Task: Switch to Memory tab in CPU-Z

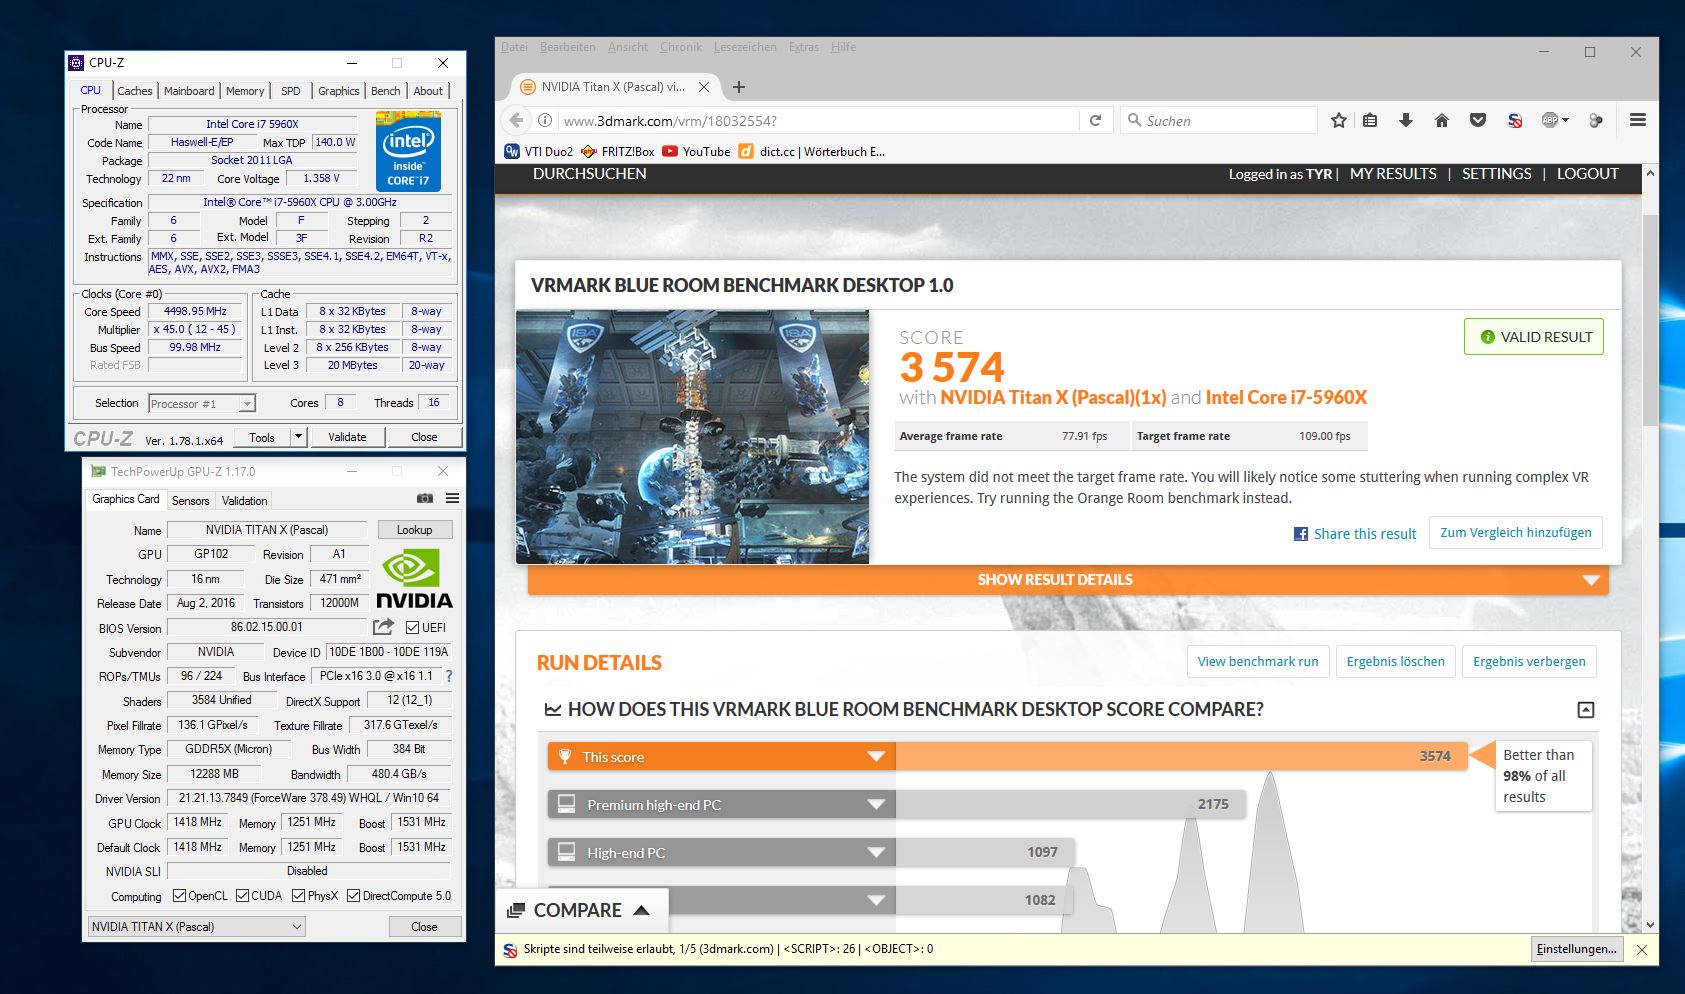Action: [x=245, y=91]
